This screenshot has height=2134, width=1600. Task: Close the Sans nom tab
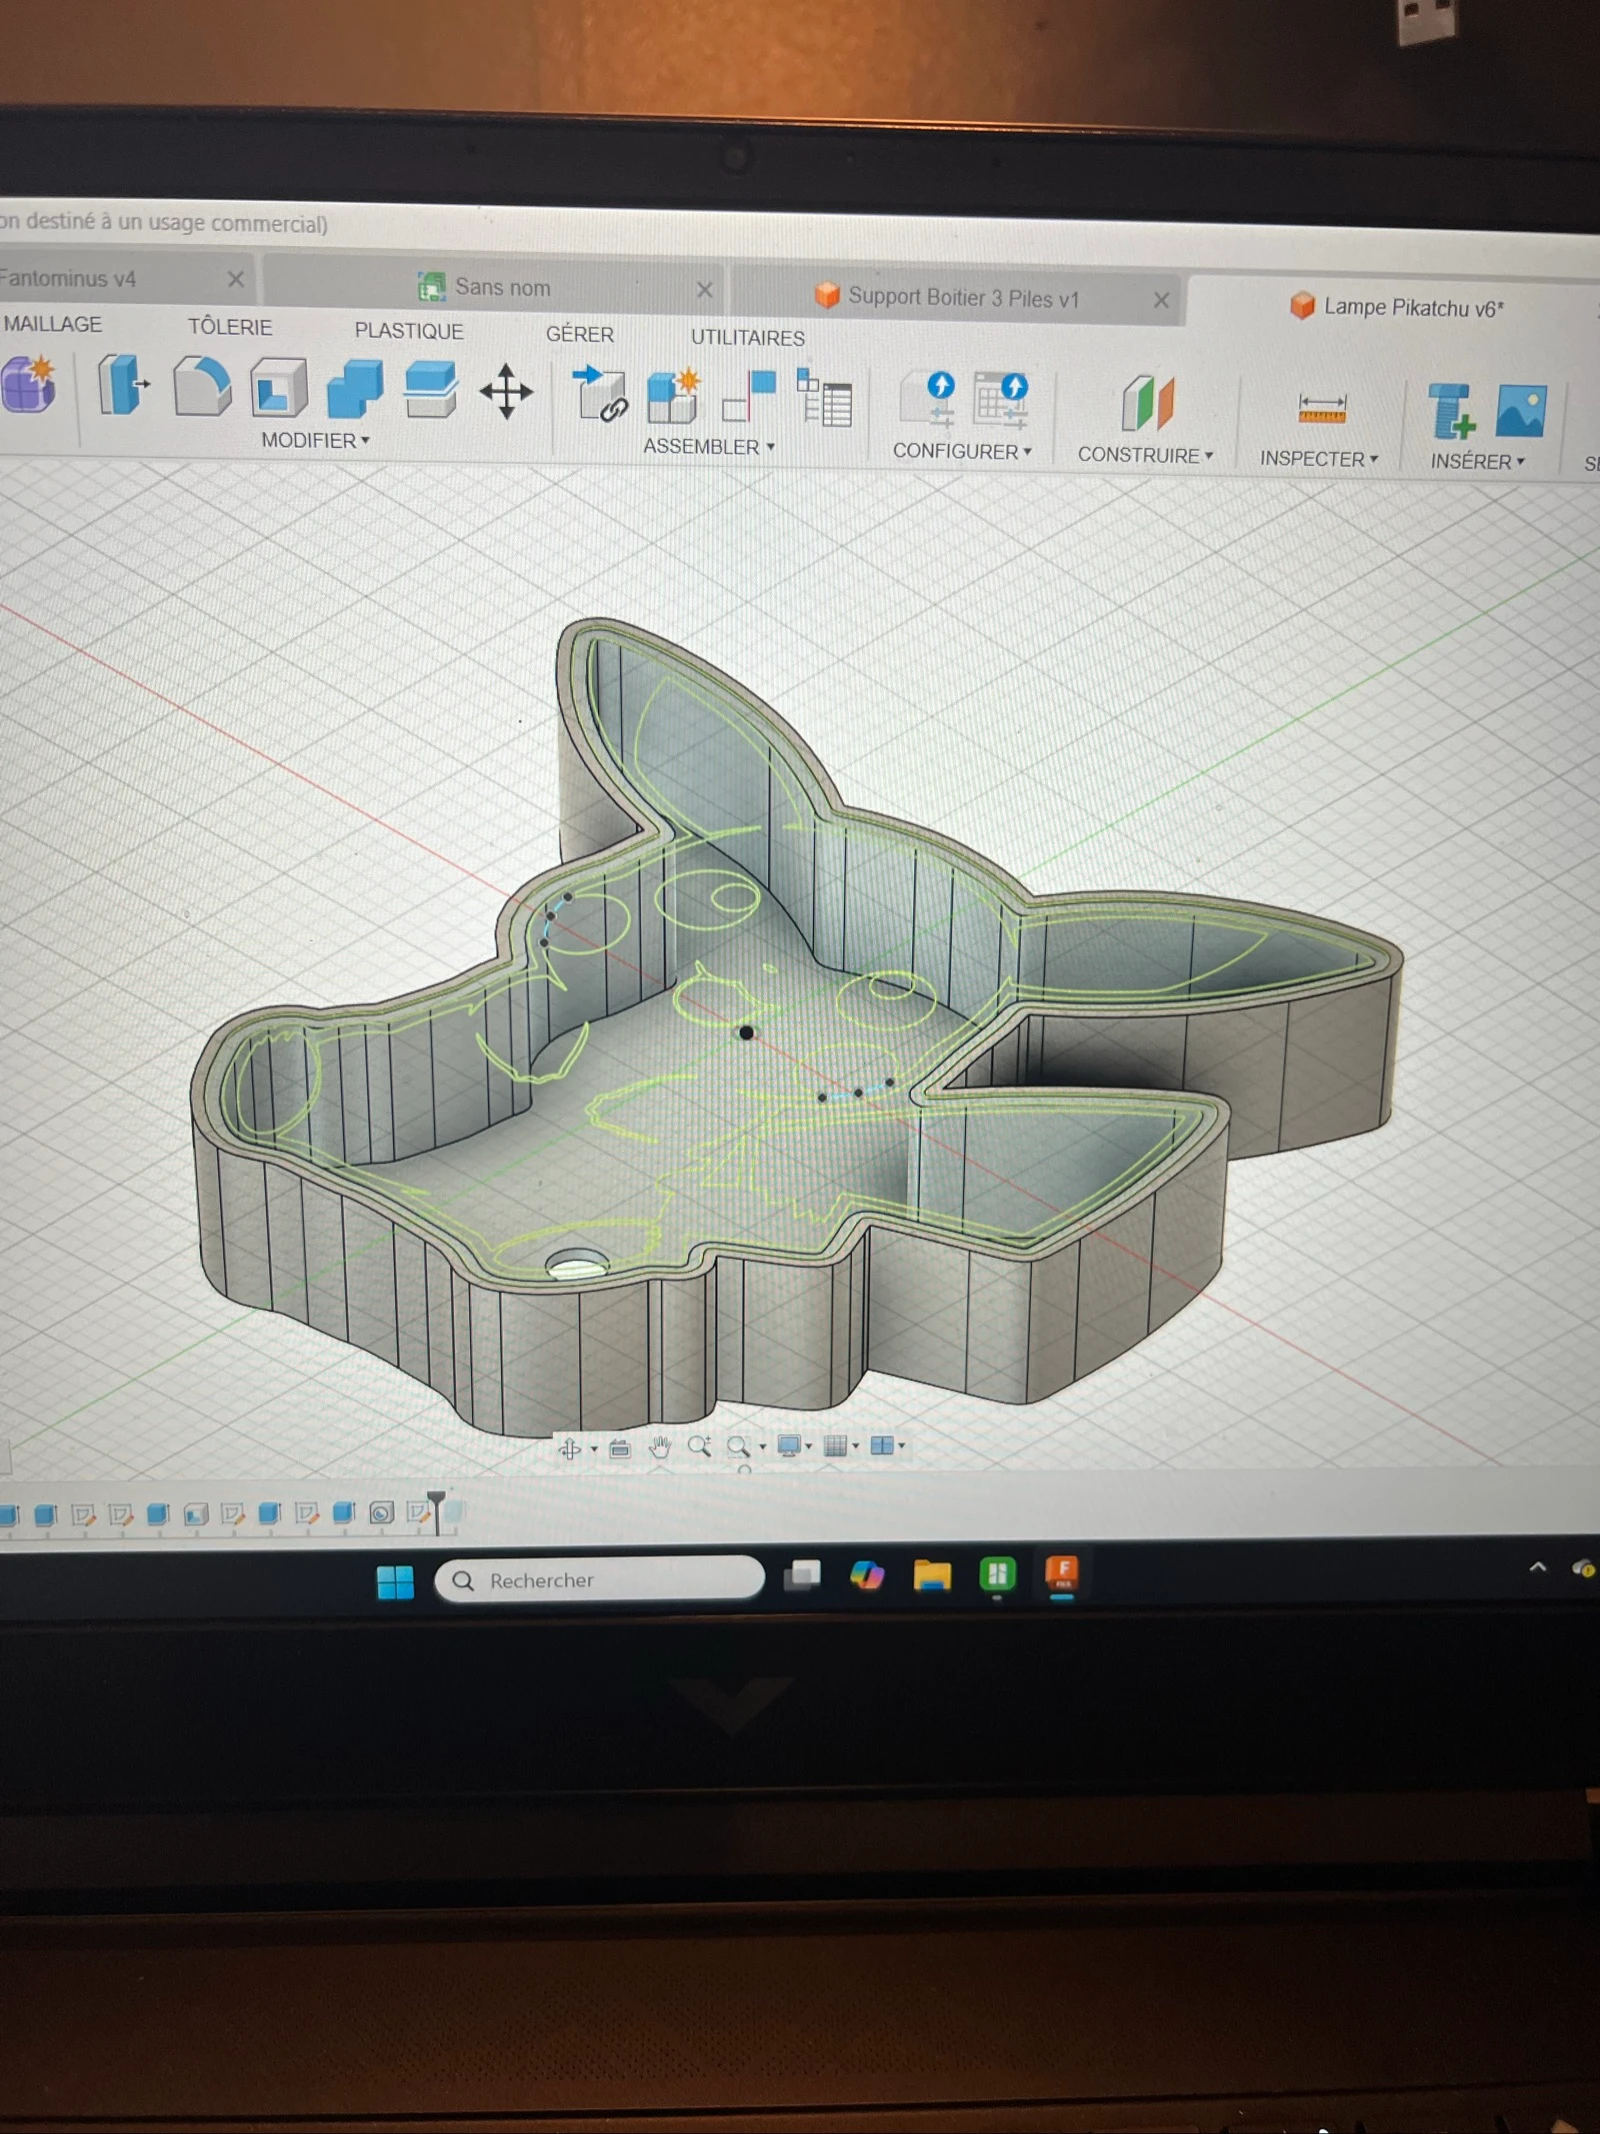tap(705, 290)
